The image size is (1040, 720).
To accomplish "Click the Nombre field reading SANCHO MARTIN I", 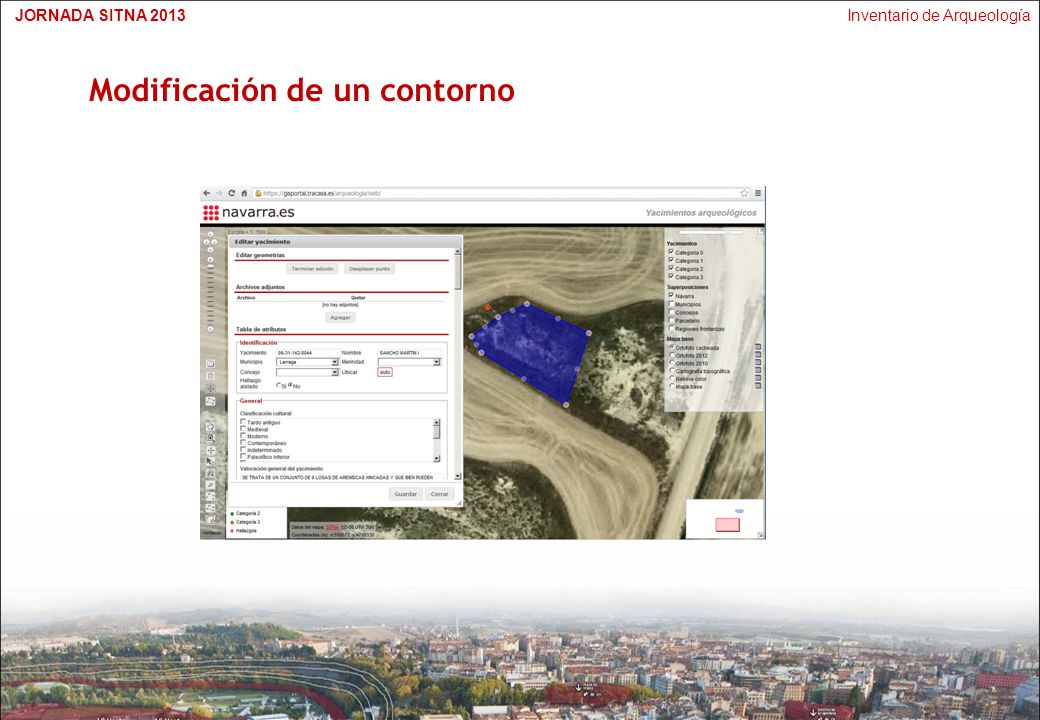I will (409, 353).
